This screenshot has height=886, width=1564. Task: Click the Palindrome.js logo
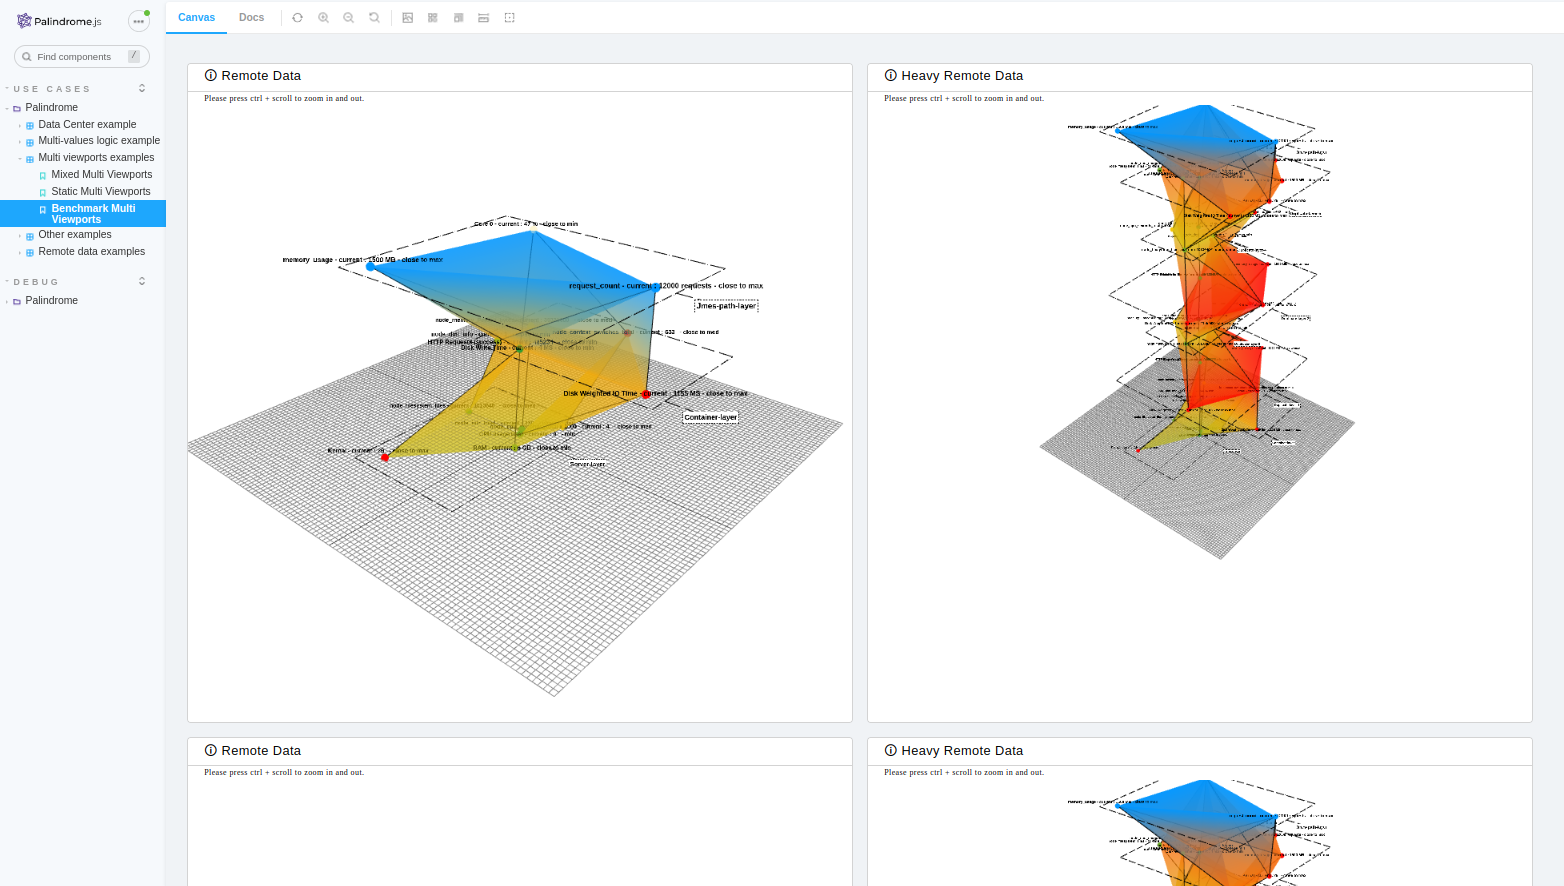point(59,21)
